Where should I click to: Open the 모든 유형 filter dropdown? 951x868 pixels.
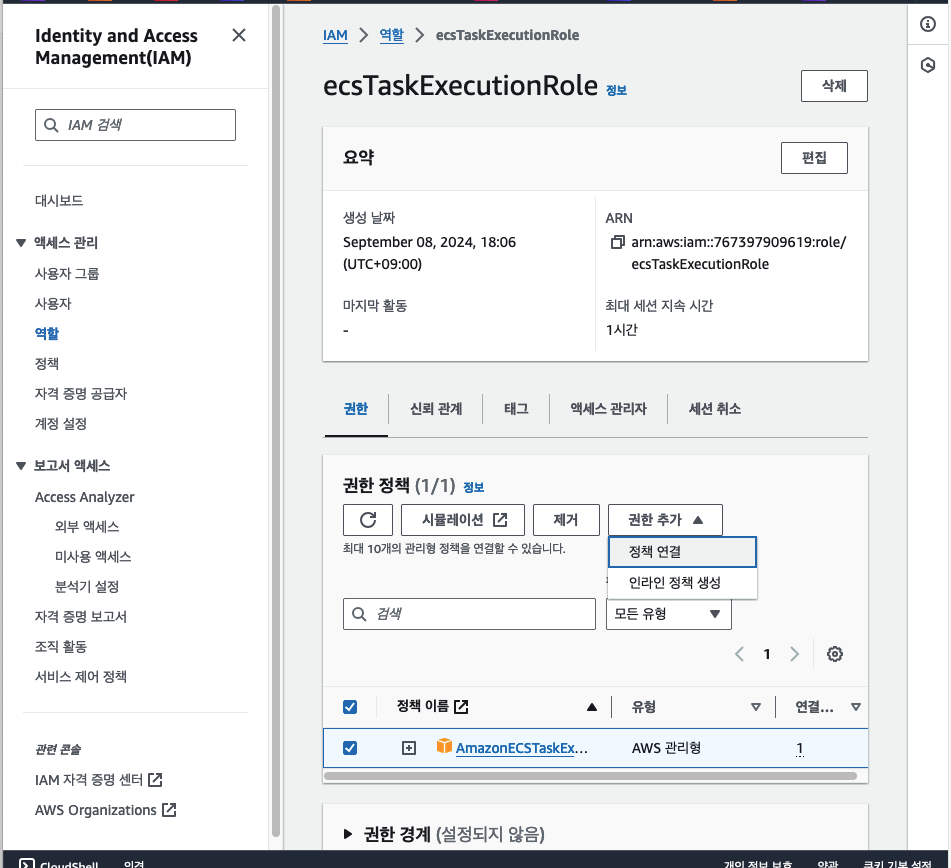pyautogui.click(x=668, y=614)
